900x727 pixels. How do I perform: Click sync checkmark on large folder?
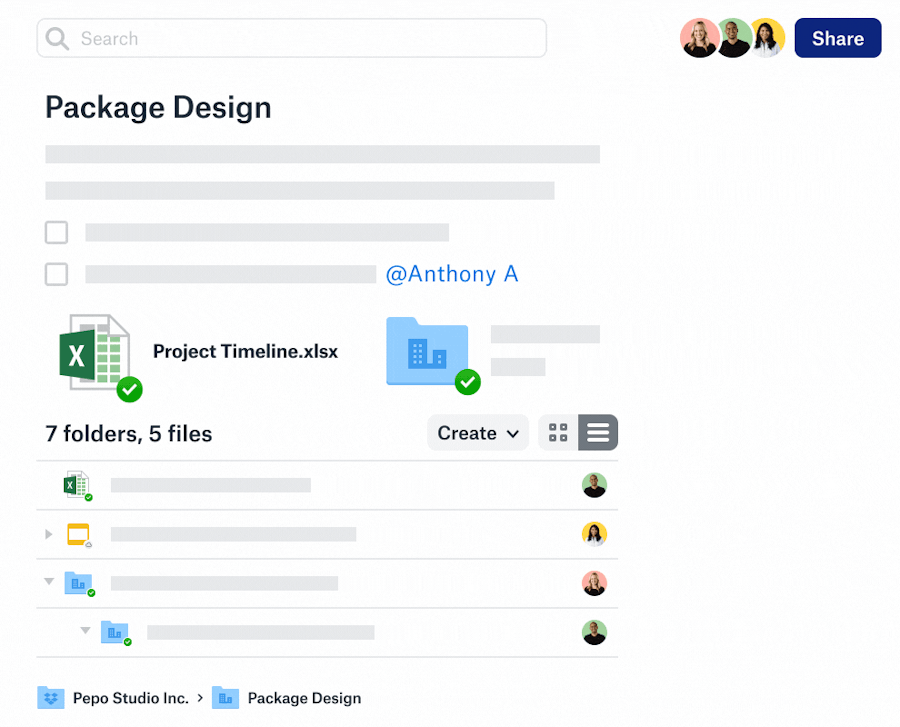point(468,382)
